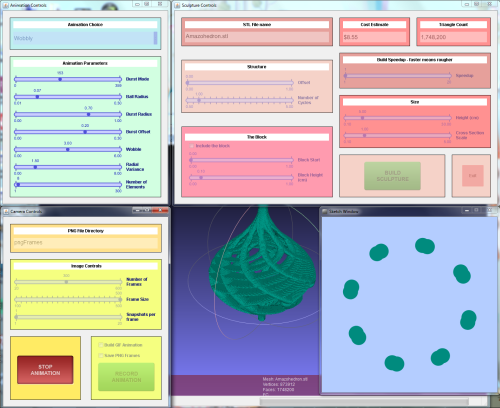Check the Build GIF Animation option
This screenshot has height=408, width=500.
click(101, 345)
